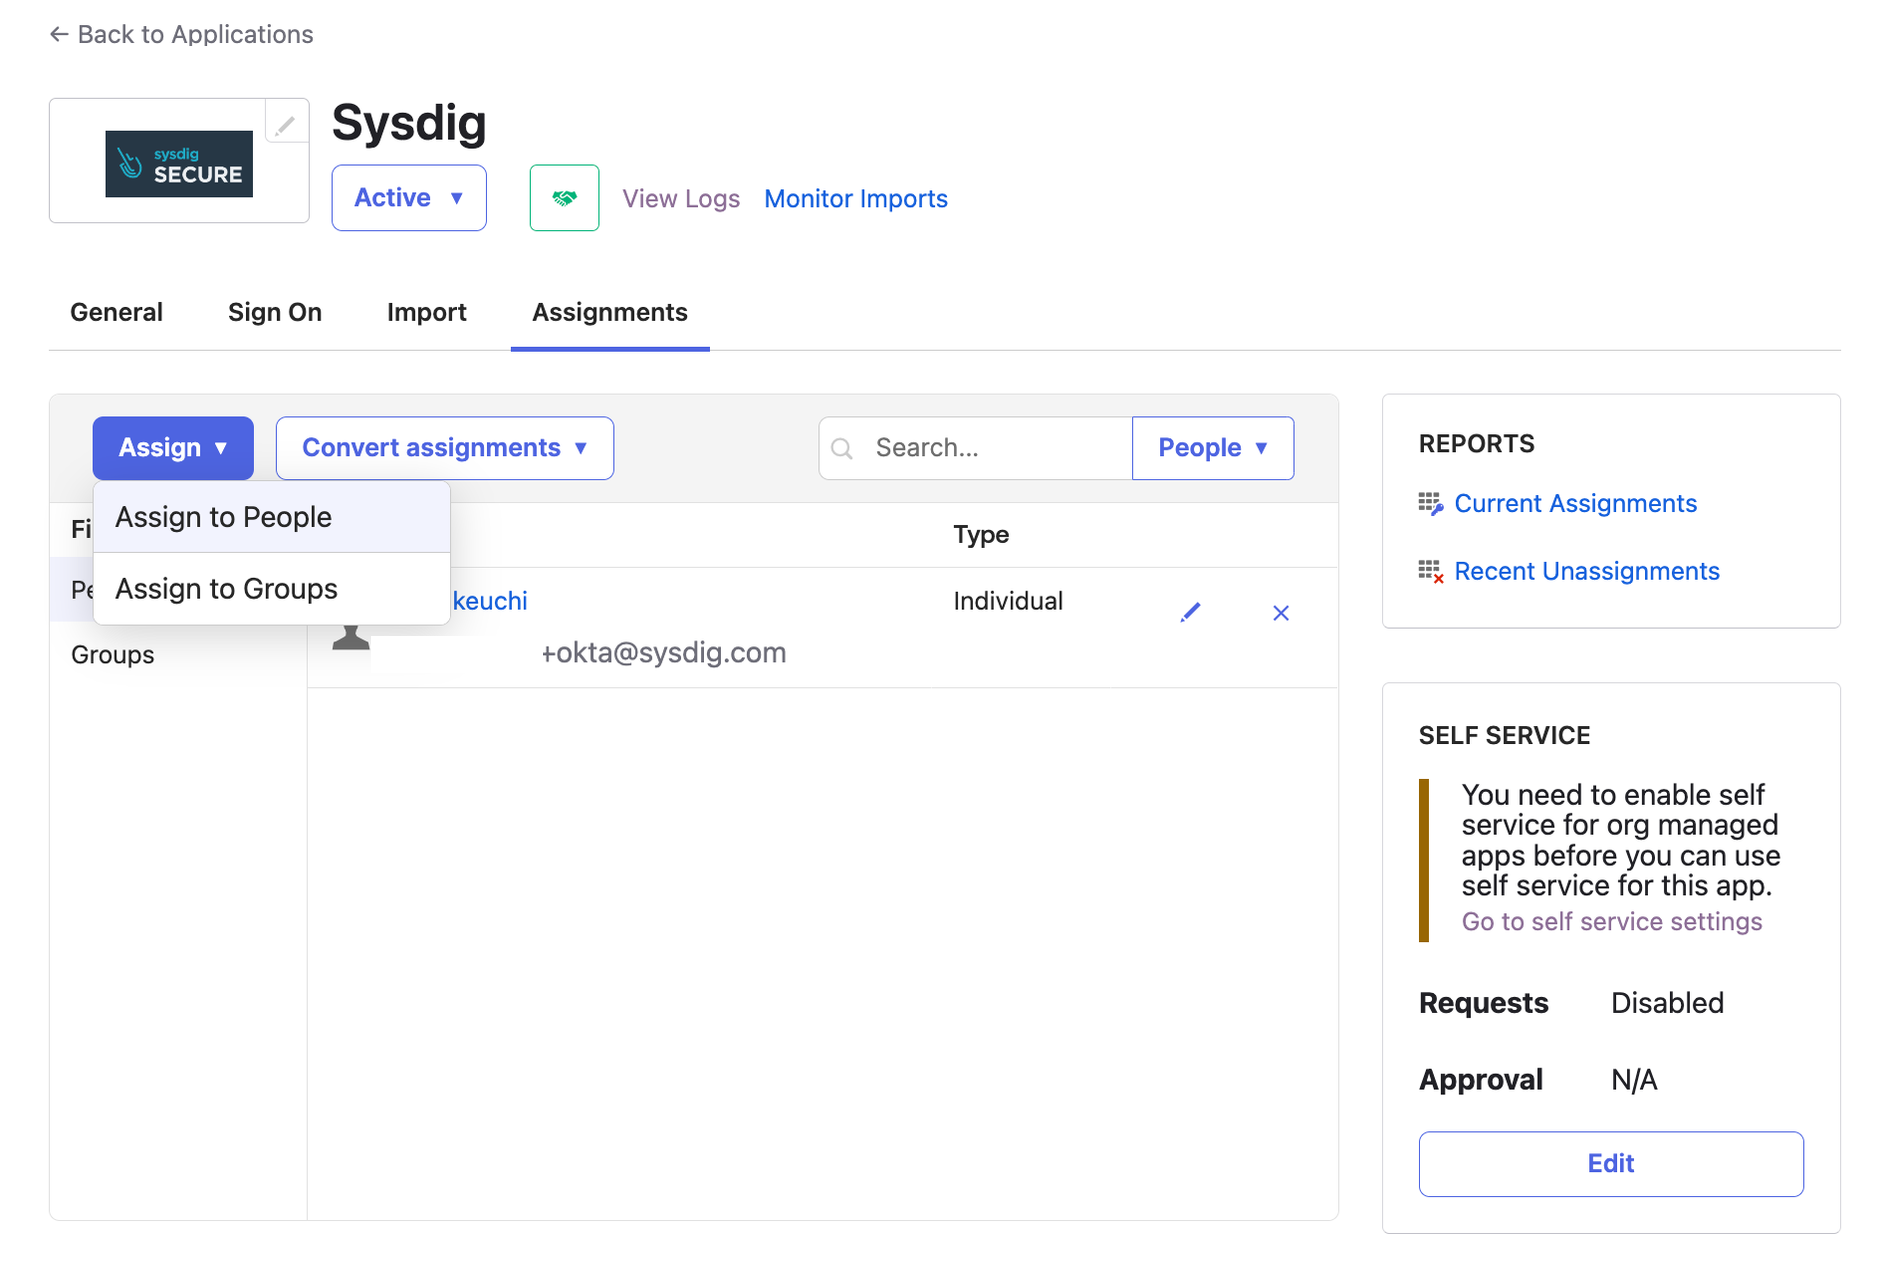Screen dimensions: 1882x1279
Task: Click the user avatar icon
Action: (x=351, y=637)
